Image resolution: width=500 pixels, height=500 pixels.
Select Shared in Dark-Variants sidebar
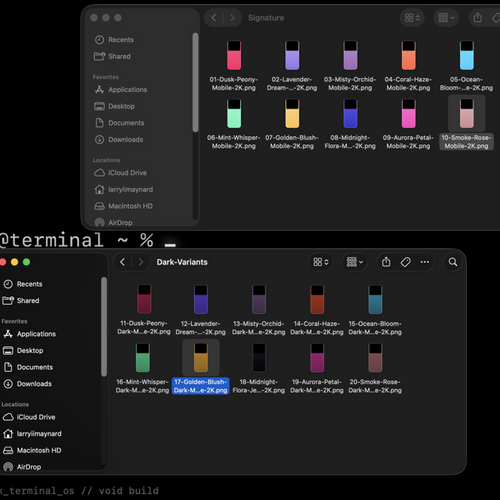tap(21, 301)
